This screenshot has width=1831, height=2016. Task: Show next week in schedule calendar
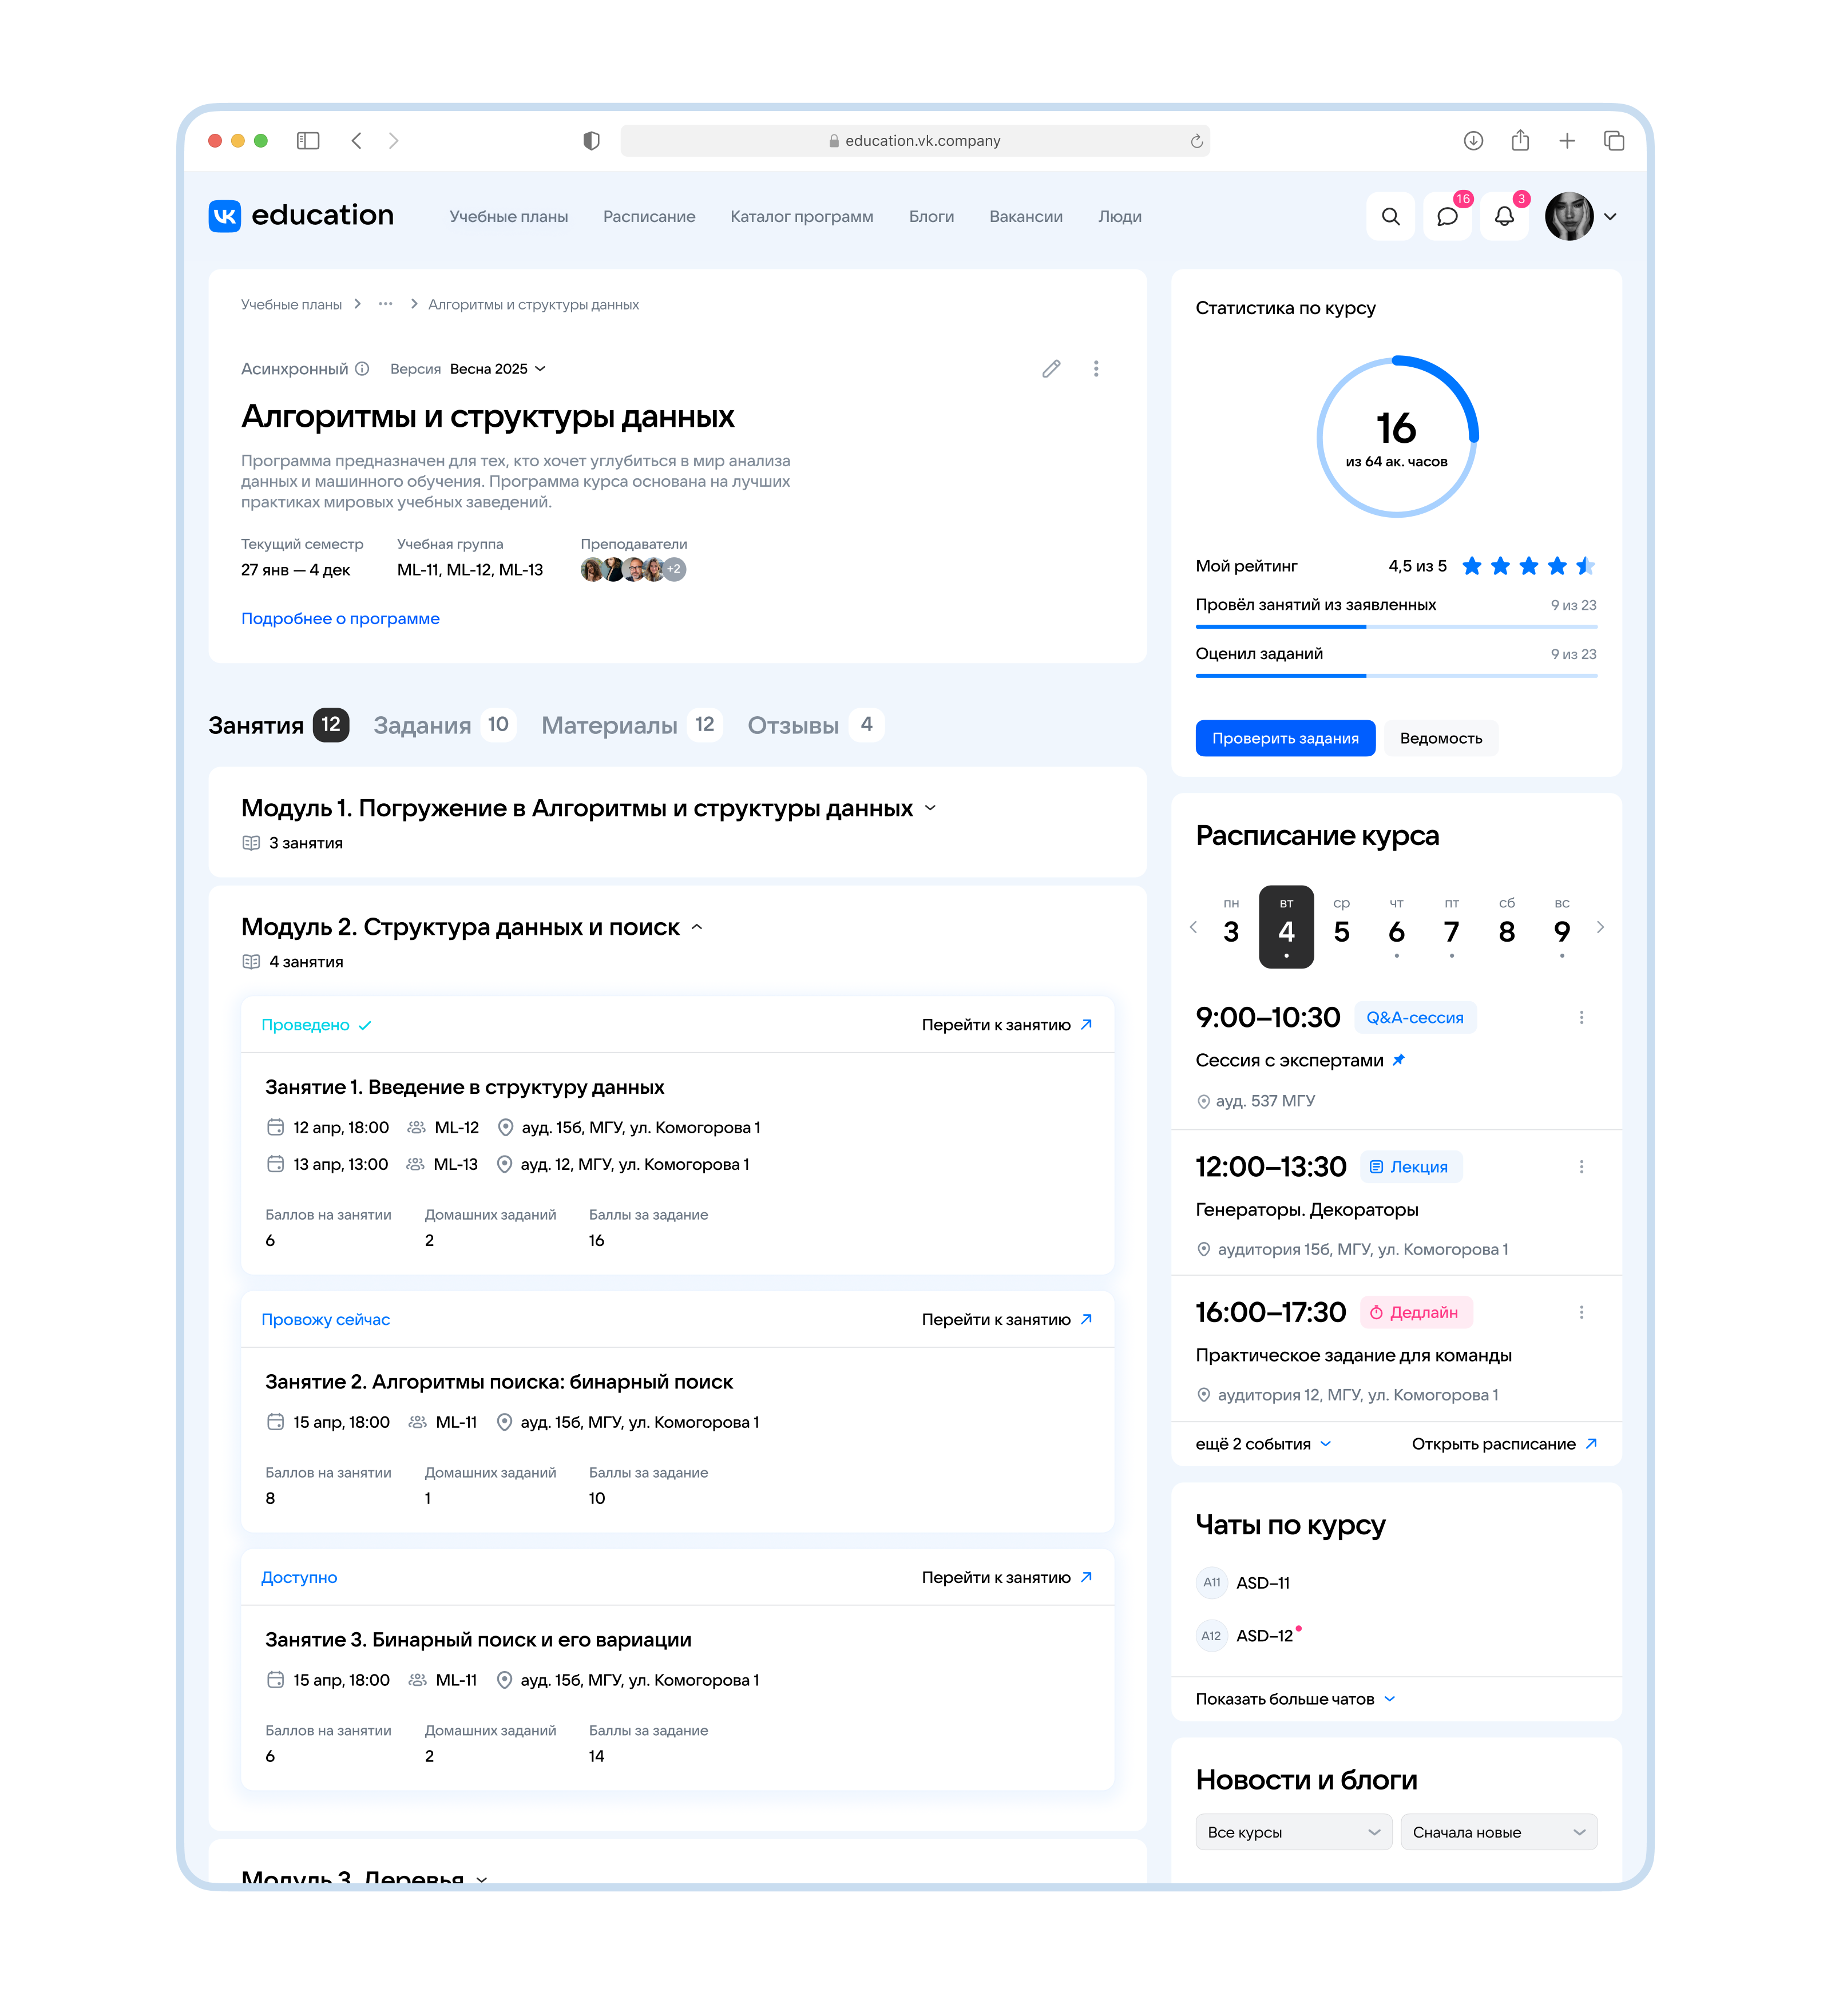point(1600,927)
